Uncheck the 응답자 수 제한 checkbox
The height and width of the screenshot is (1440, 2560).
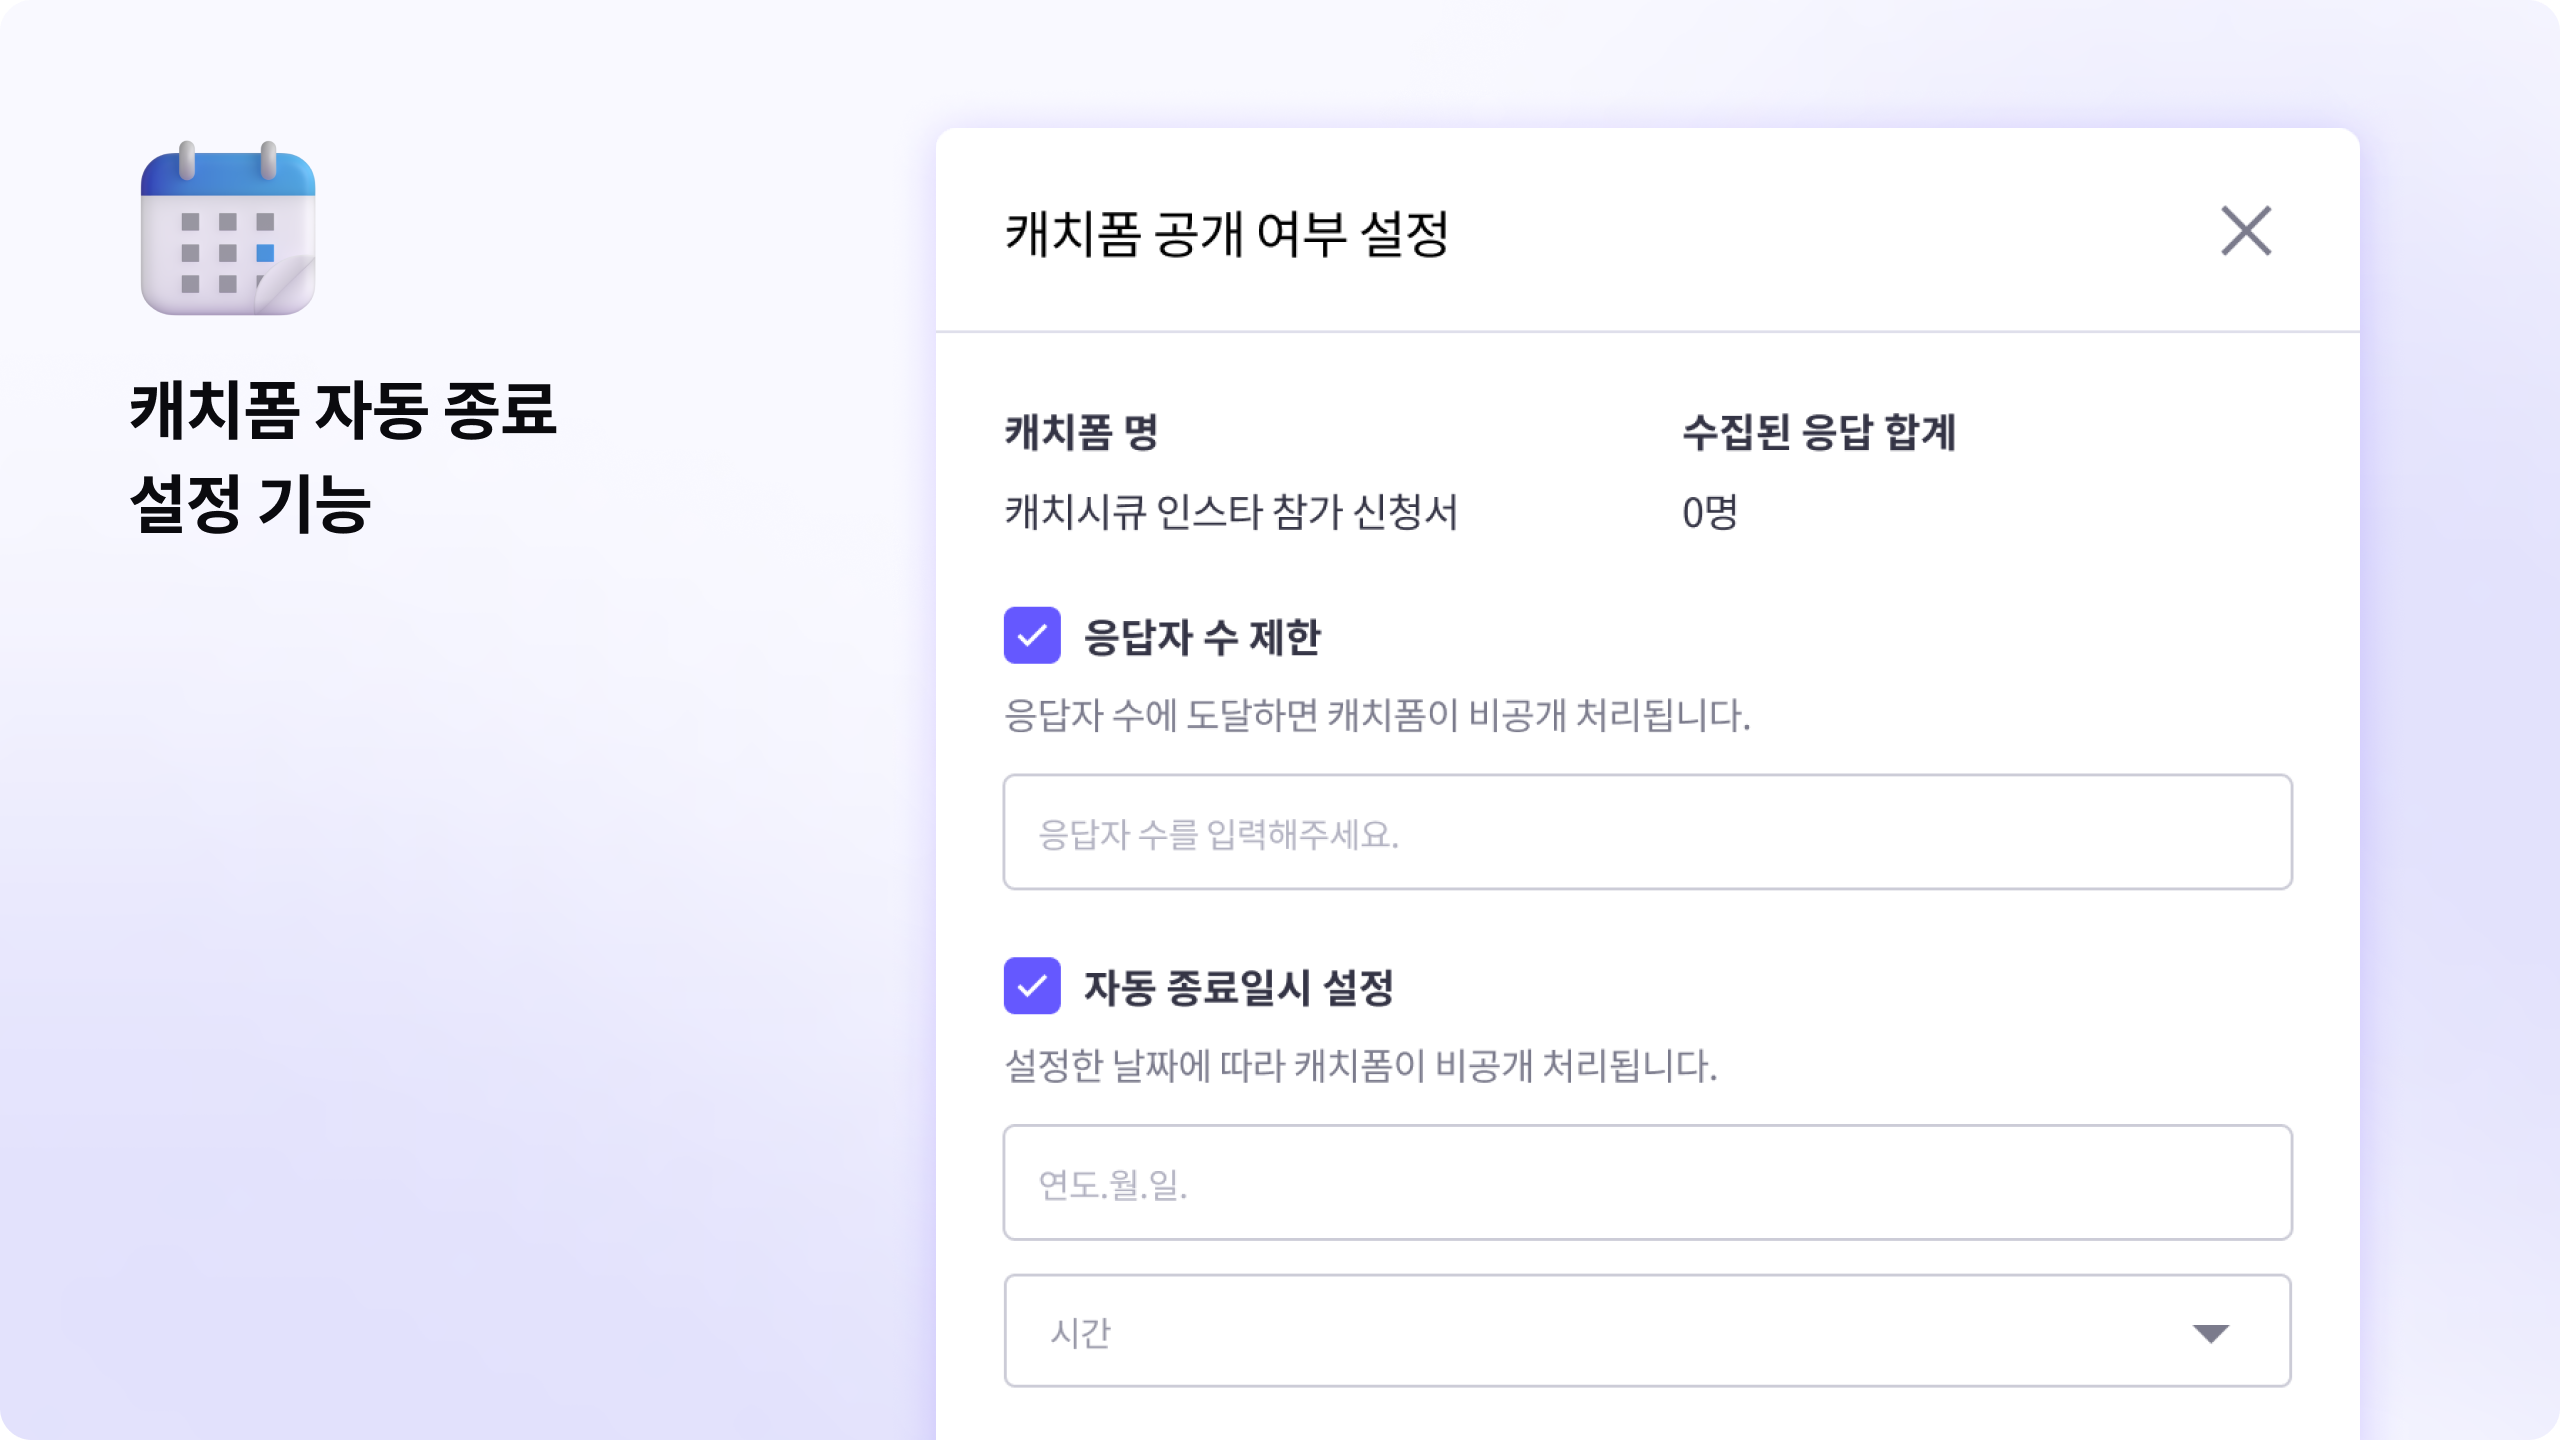pyautogui.click(x=1032, y=635)
